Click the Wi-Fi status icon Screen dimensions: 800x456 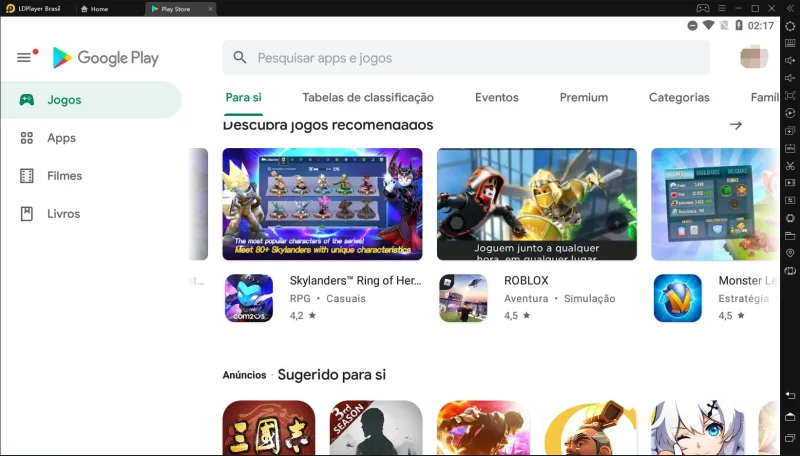(708, 26)
